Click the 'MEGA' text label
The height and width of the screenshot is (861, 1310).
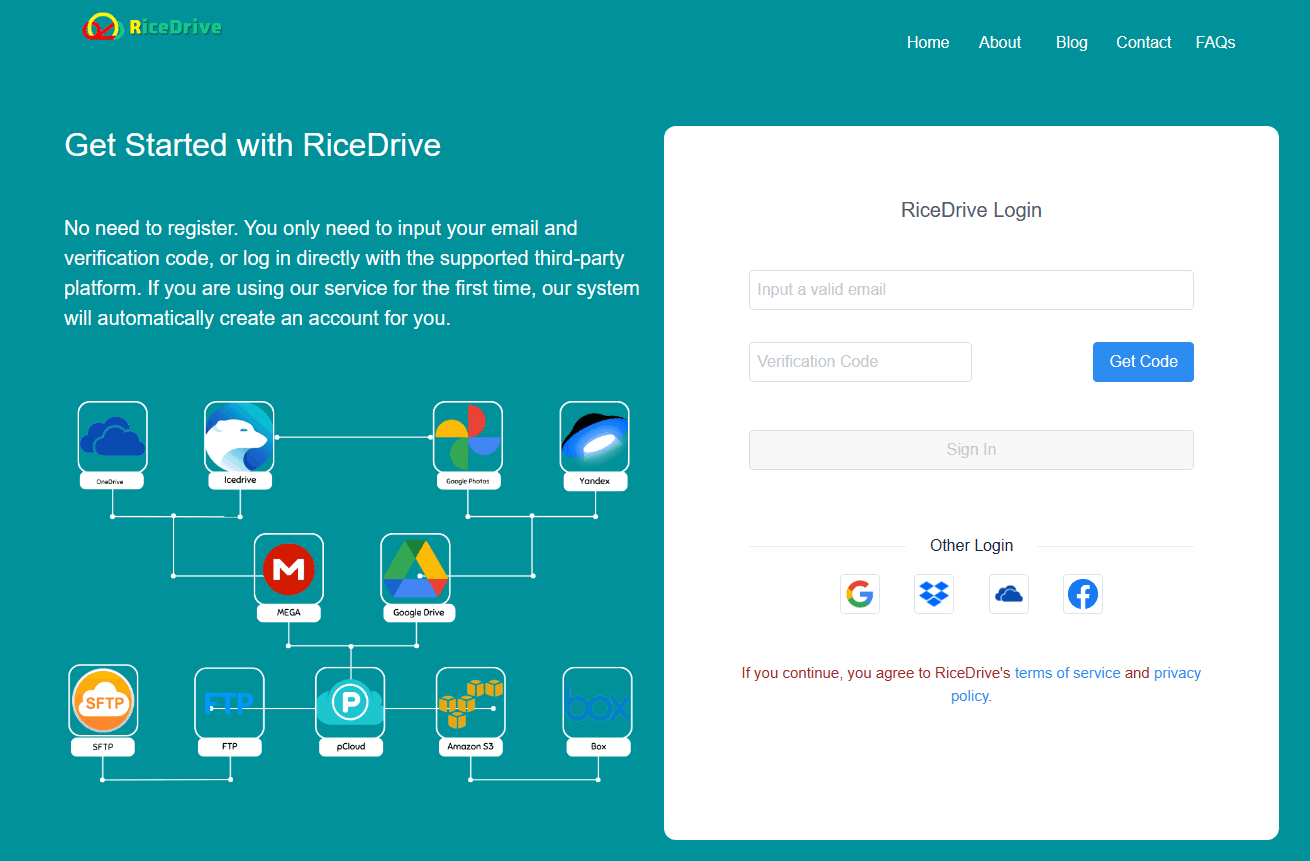(x=289, y=612)
